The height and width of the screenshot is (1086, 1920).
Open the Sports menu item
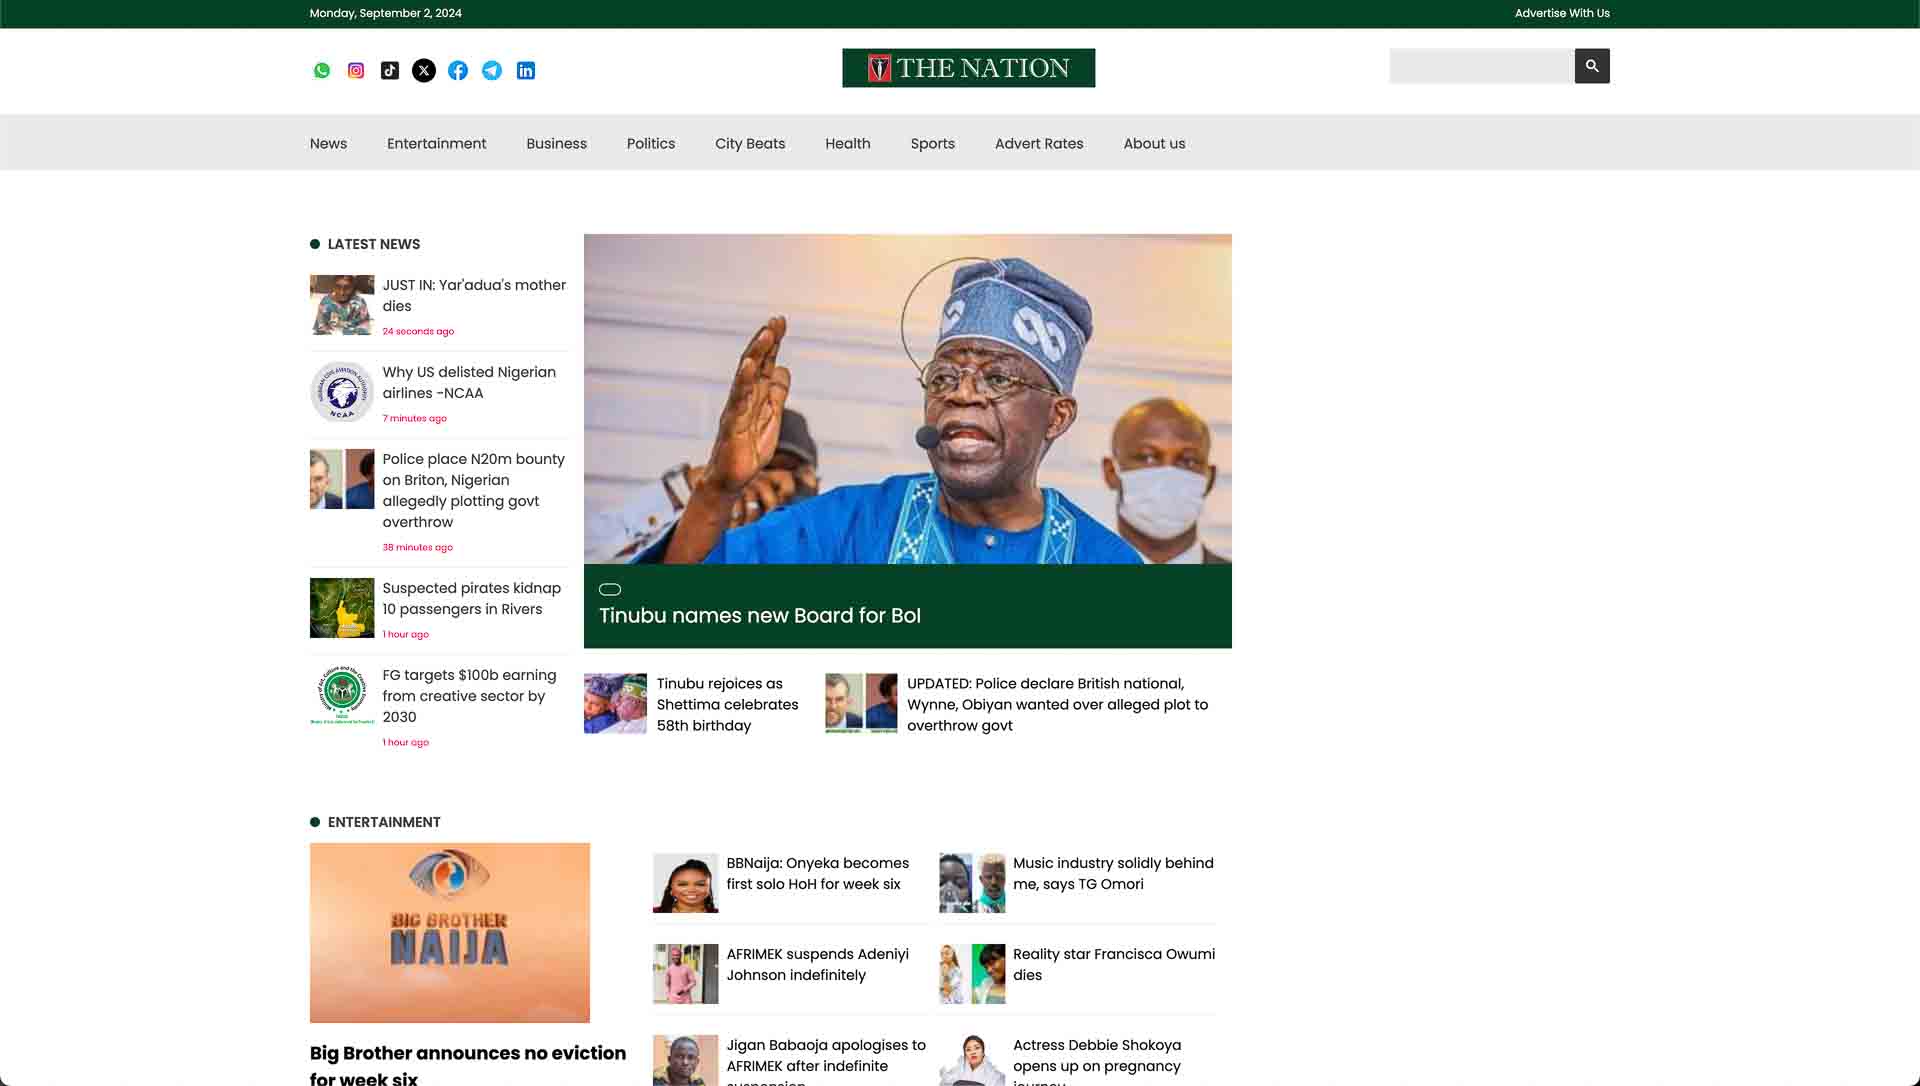[933, 143]
